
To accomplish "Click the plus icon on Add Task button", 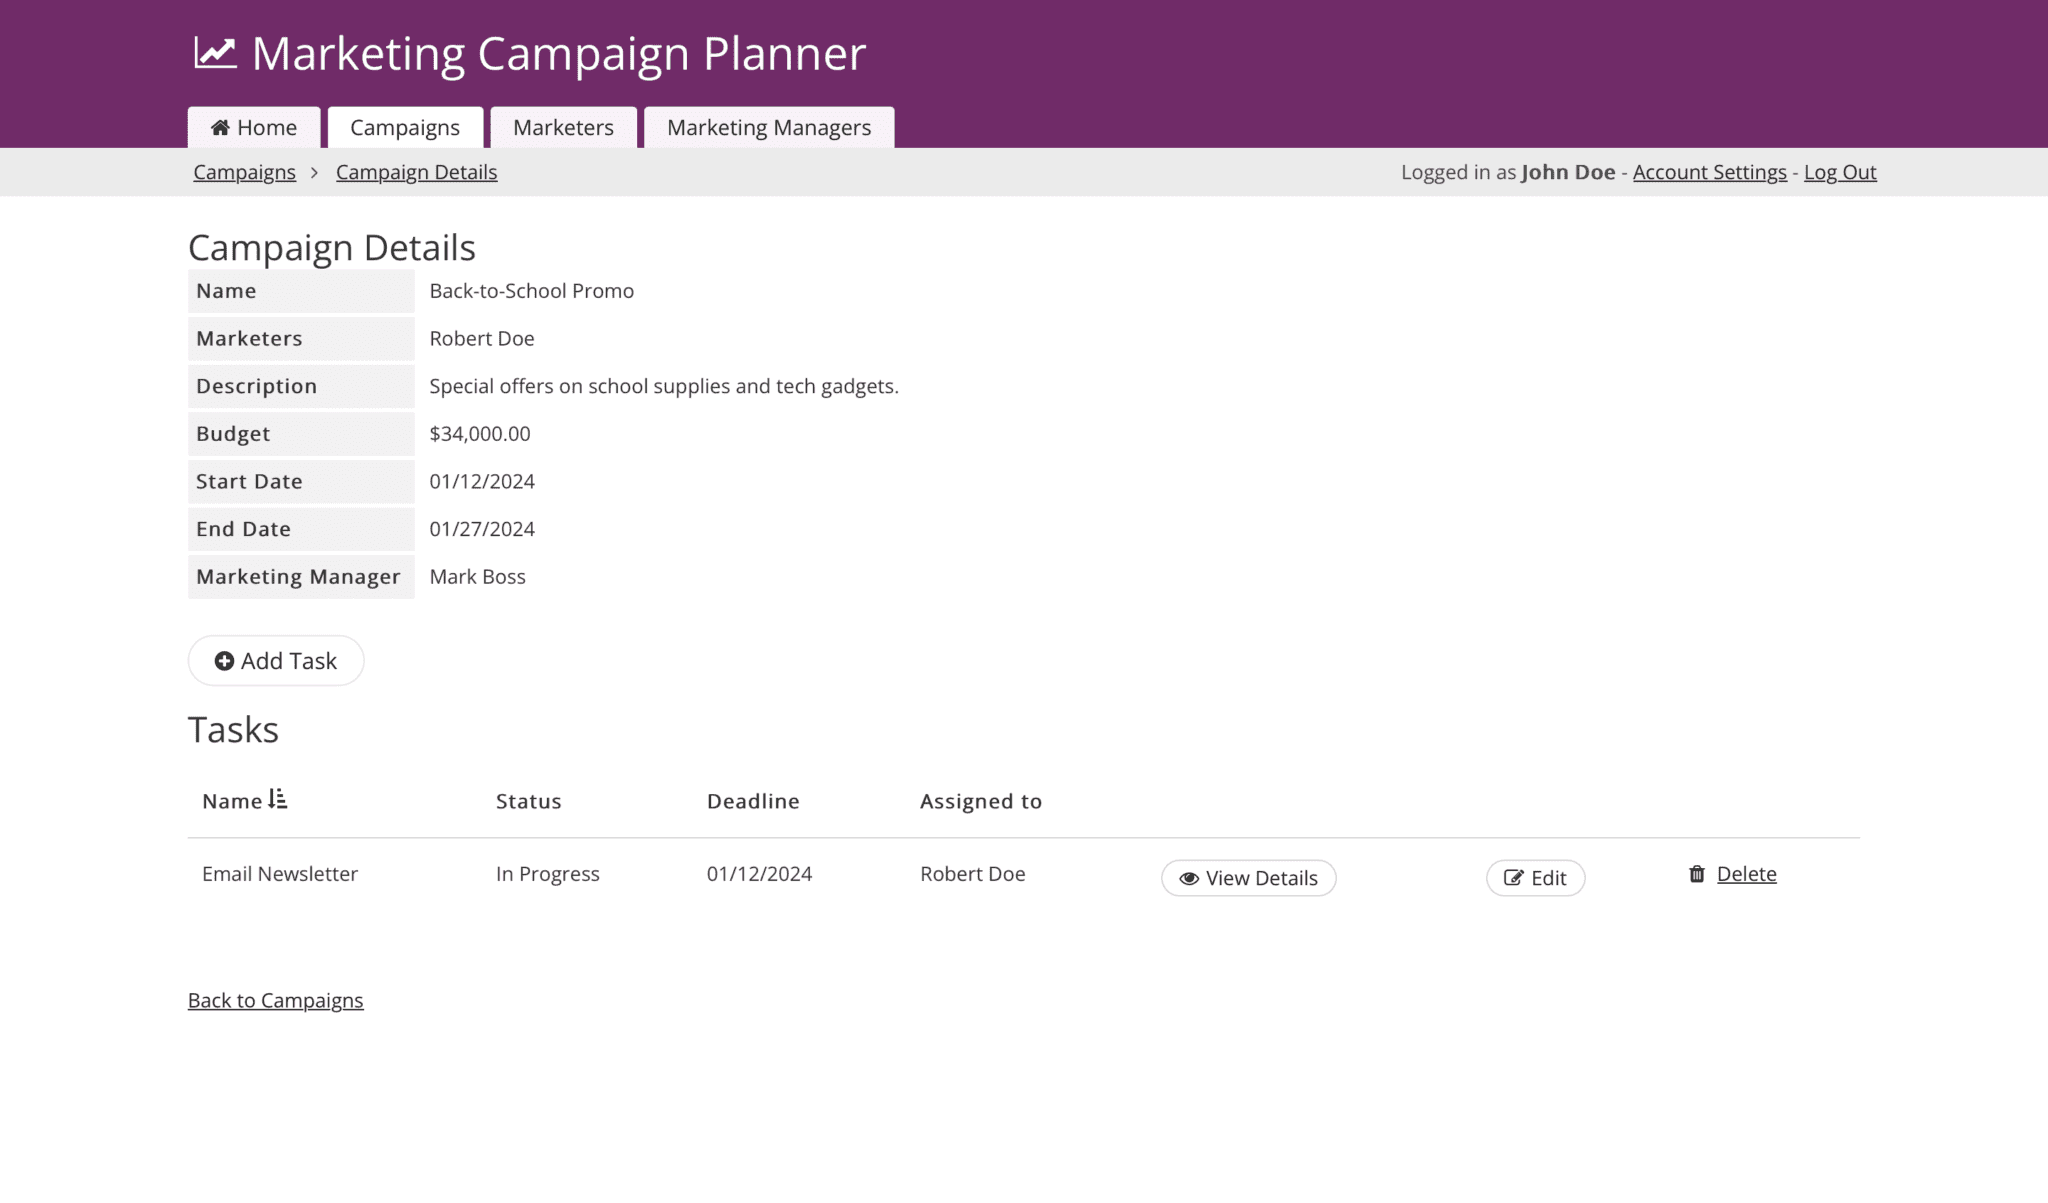I will [224, 660].
